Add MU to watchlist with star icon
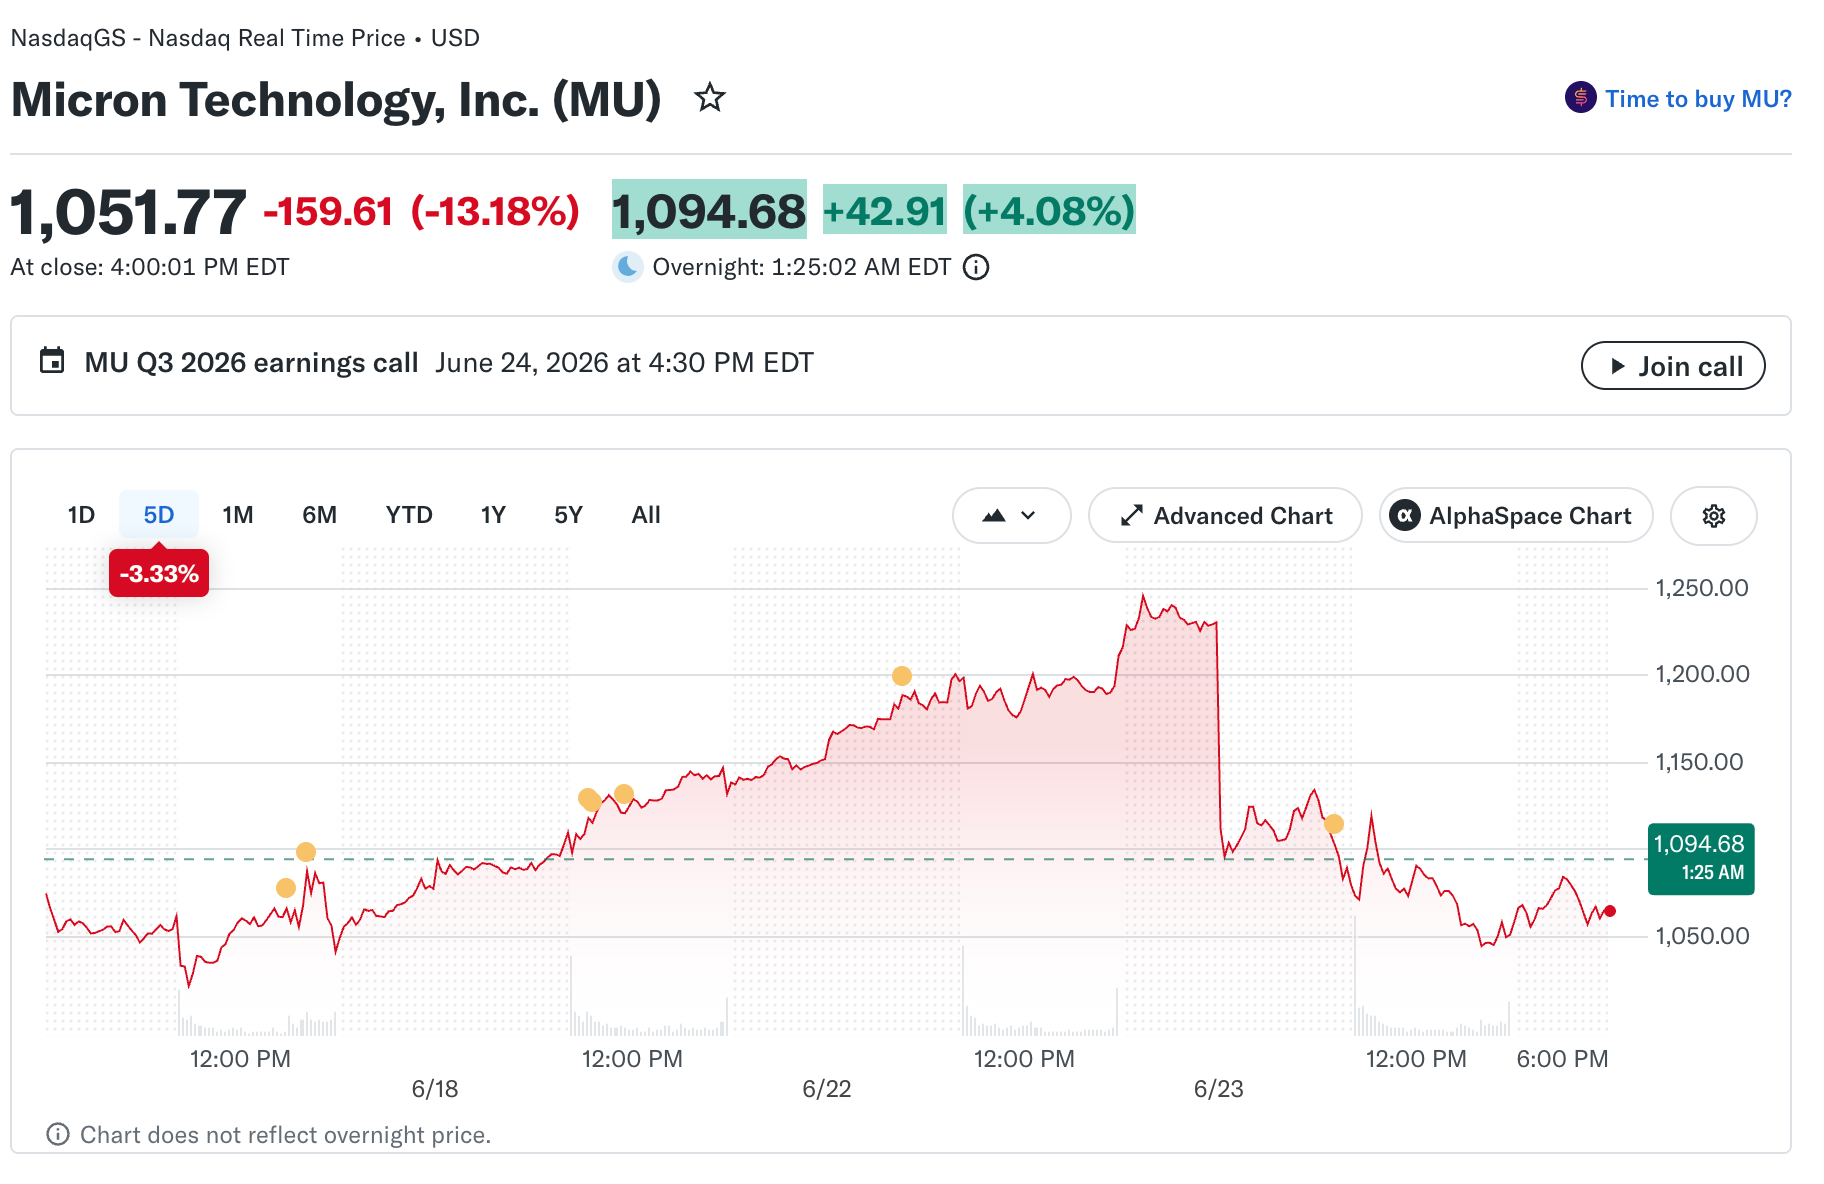 [710, 98]
